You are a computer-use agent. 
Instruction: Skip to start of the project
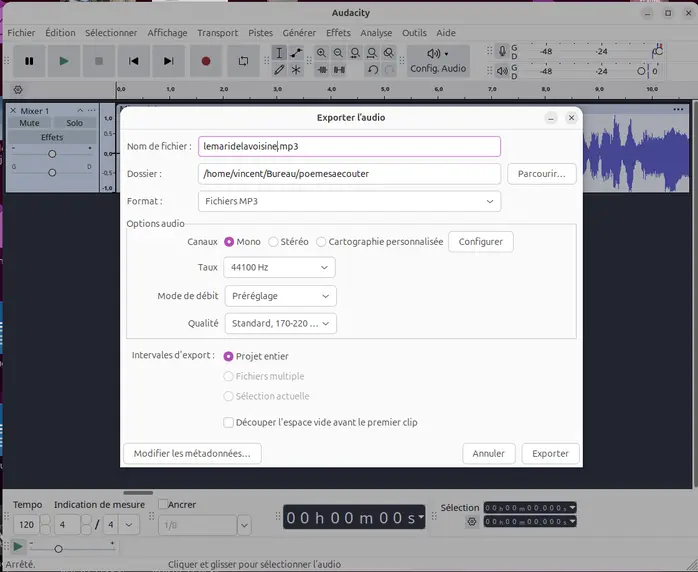click(134, 61)
